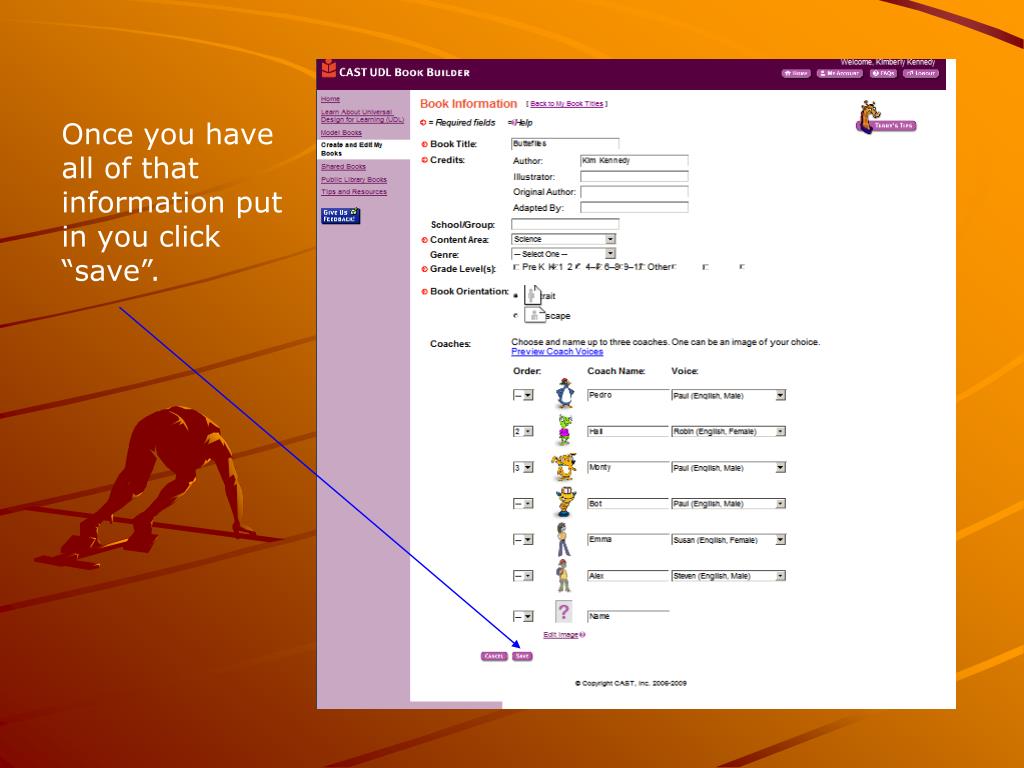Open Model Books in the sidebar
Screen dimensions: 1024x768
(x=341, y=133)
